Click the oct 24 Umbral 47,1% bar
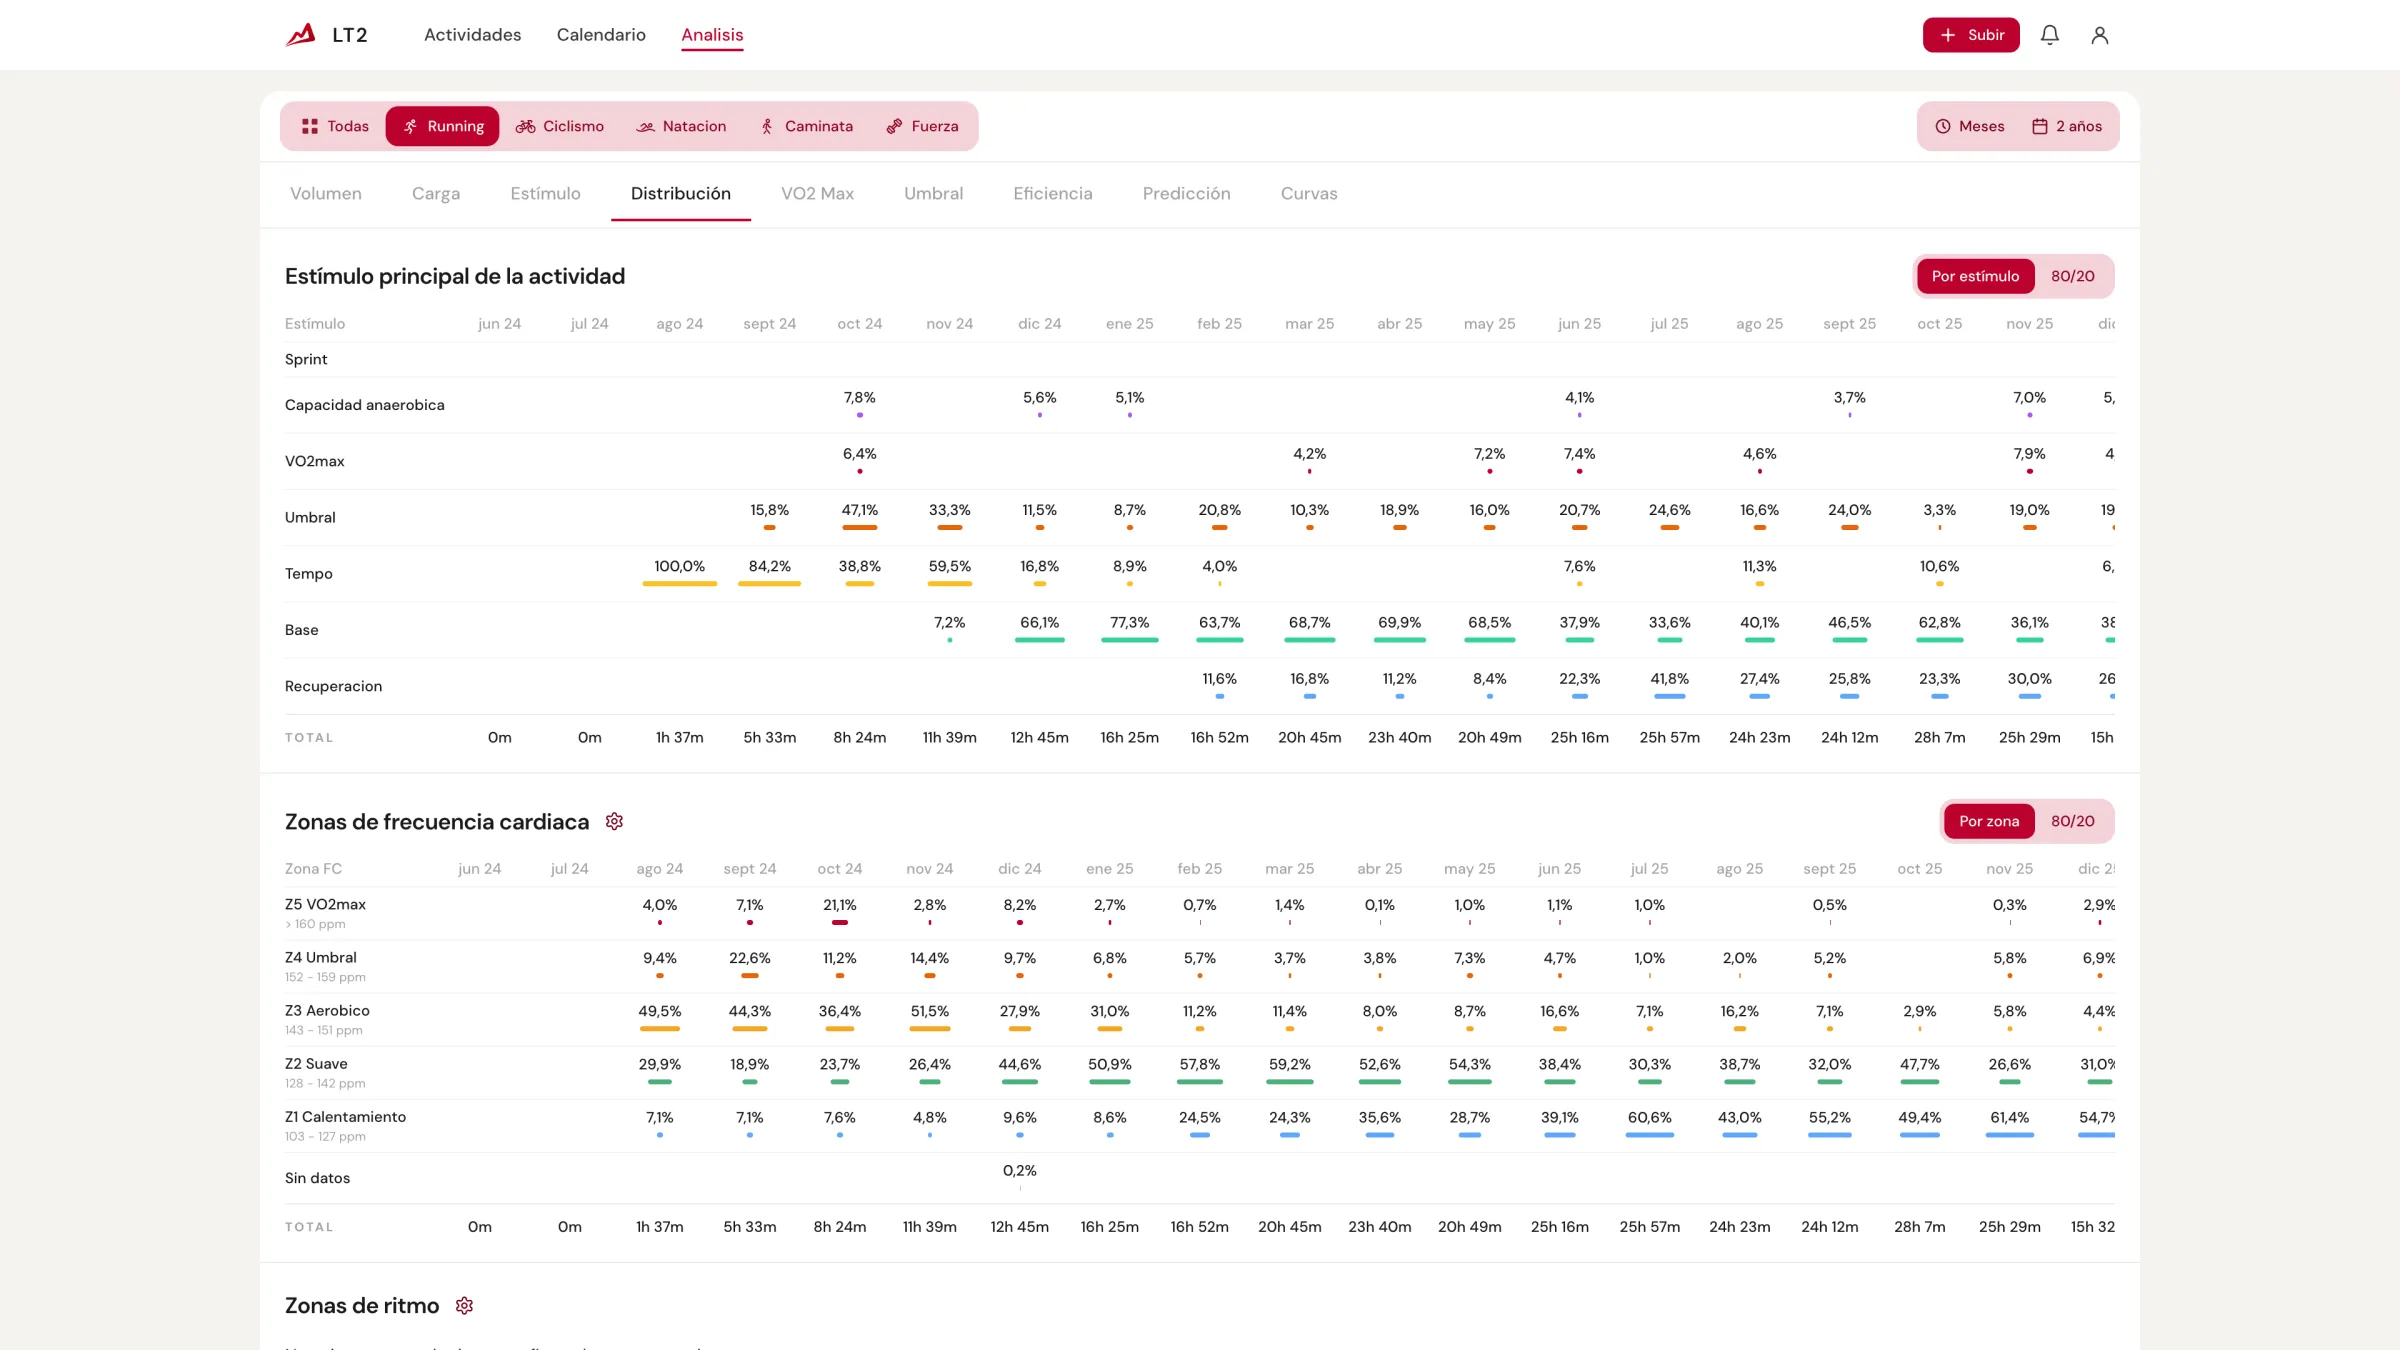 (860, 527)
